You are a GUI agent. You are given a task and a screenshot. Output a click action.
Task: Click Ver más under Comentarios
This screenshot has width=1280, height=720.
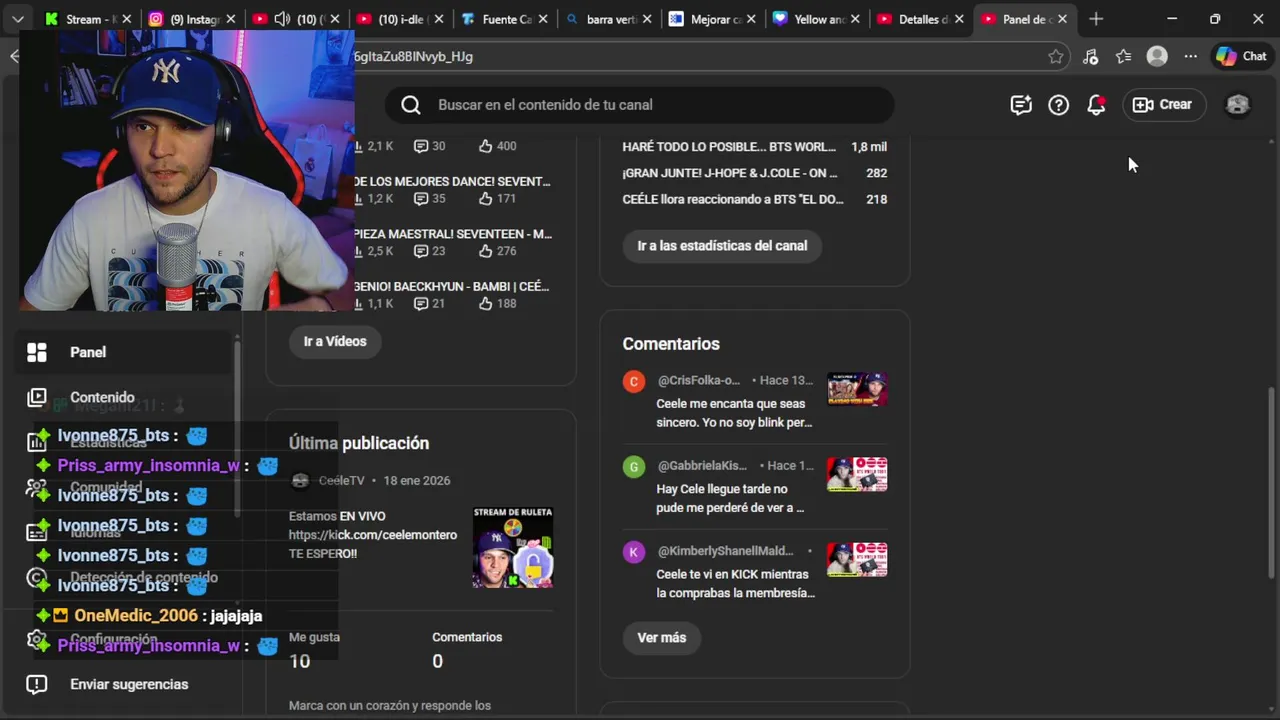click(662, 638)
